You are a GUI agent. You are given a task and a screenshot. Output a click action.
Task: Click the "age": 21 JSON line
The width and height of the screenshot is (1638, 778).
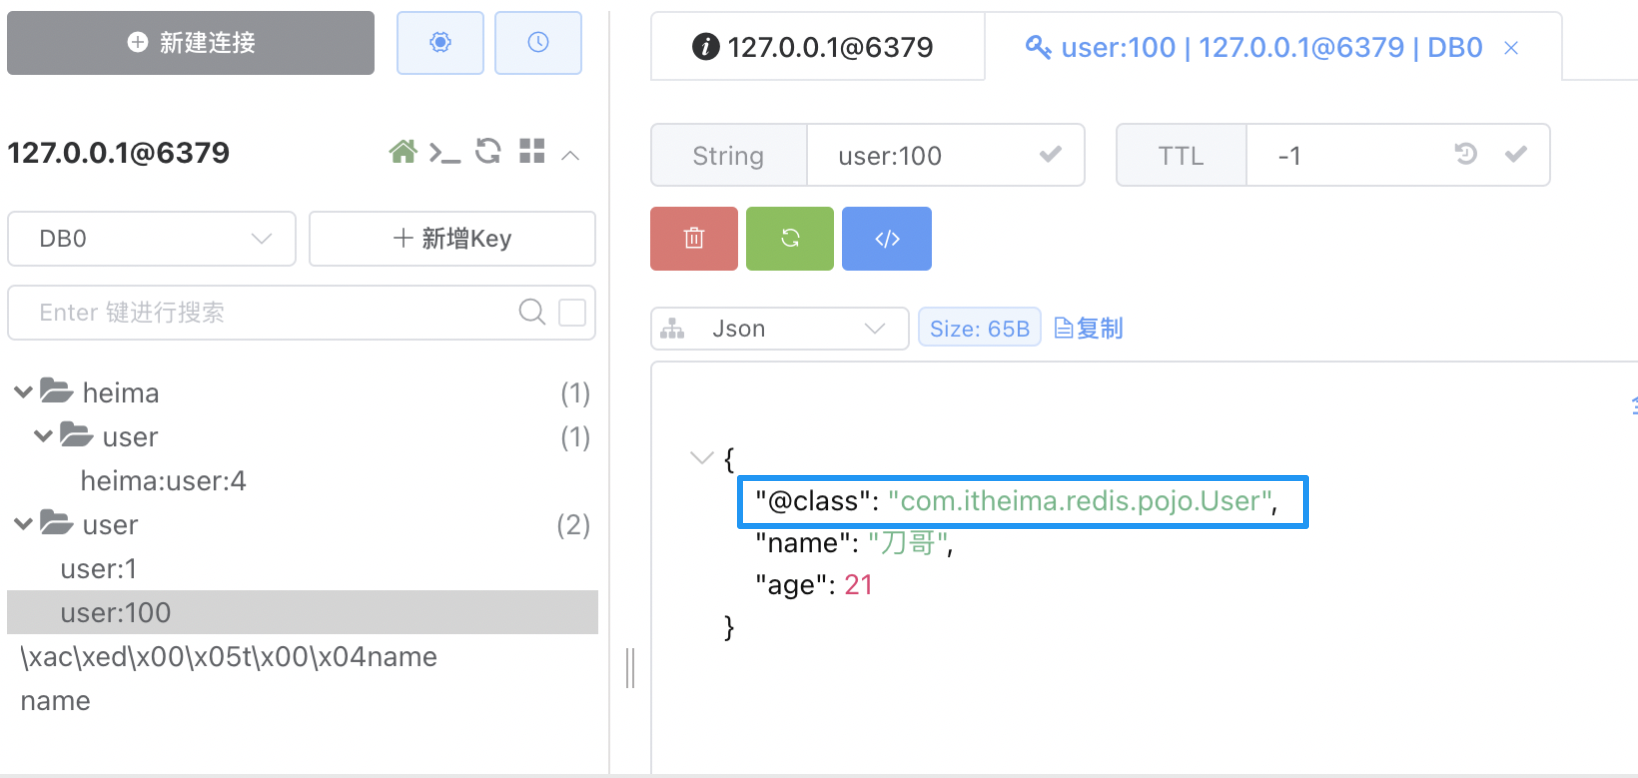[814, 585]
